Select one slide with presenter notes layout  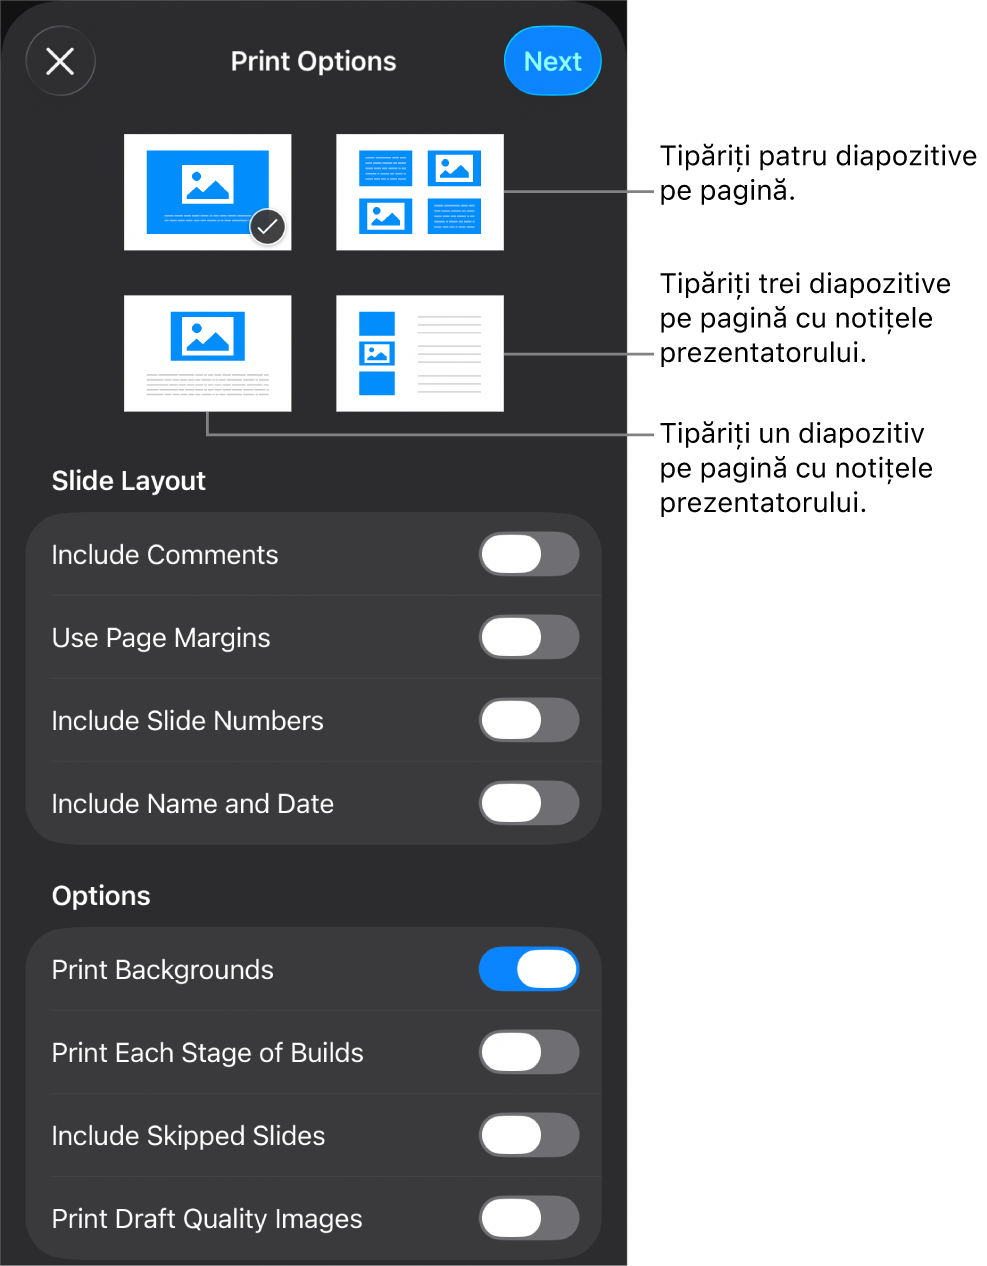pyautogui.click(x=208, y=353)
